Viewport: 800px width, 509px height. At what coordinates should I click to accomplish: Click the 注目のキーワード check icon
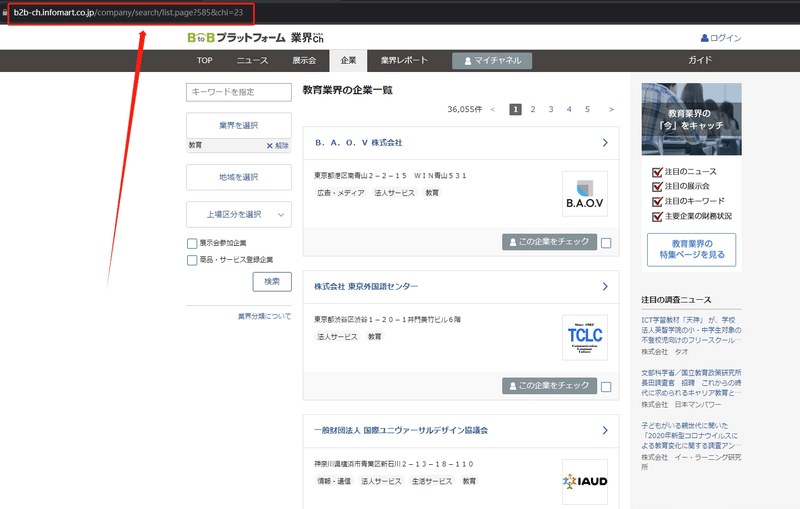657,201
